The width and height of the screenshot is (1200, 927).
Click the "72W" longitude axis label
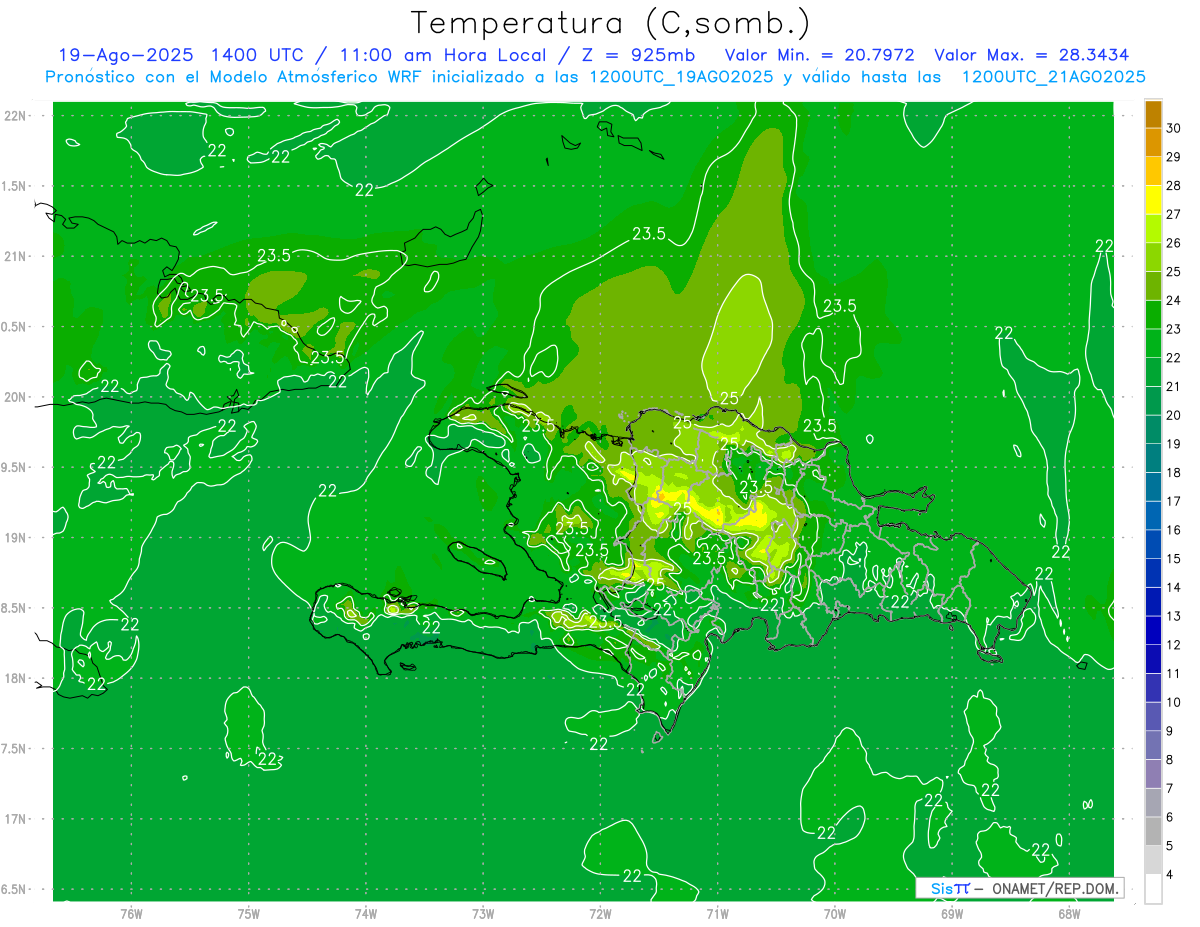tap(600, 914)
